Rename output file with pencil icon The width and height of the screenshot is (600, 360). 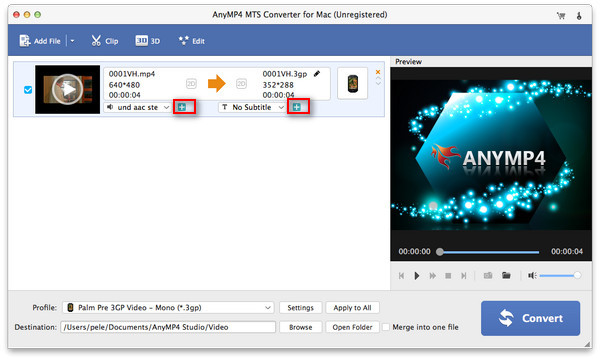coord(316,74)
